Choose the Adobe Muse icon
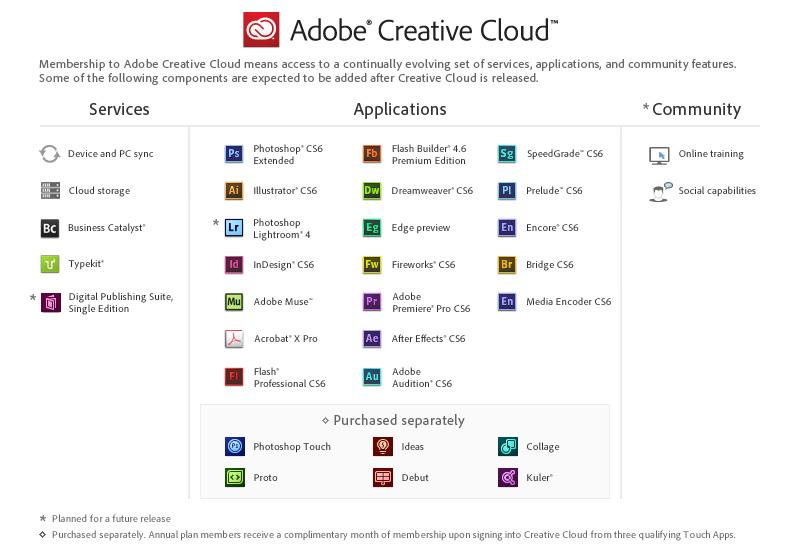The image size is (800, 548). 234,301
